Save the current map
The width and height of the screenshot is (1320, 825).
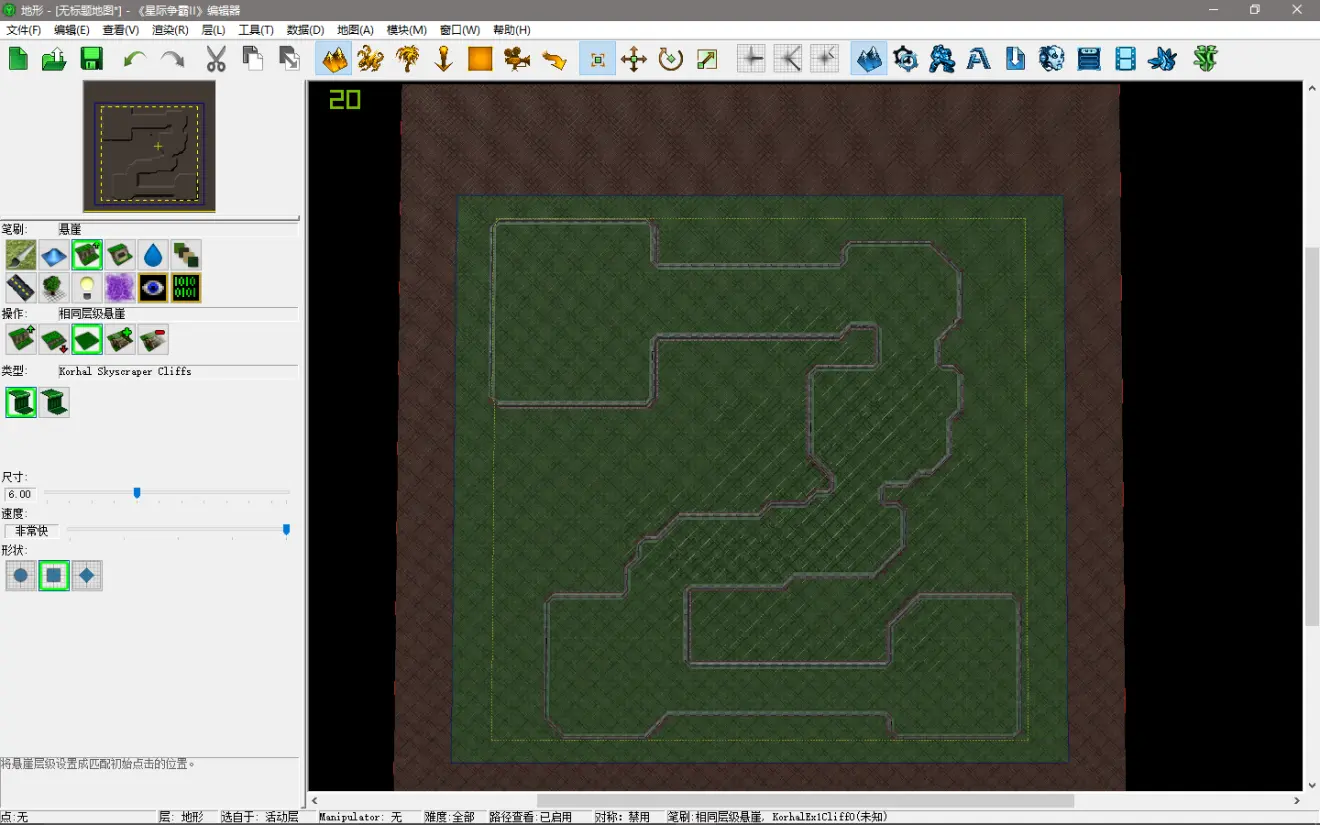91,59
